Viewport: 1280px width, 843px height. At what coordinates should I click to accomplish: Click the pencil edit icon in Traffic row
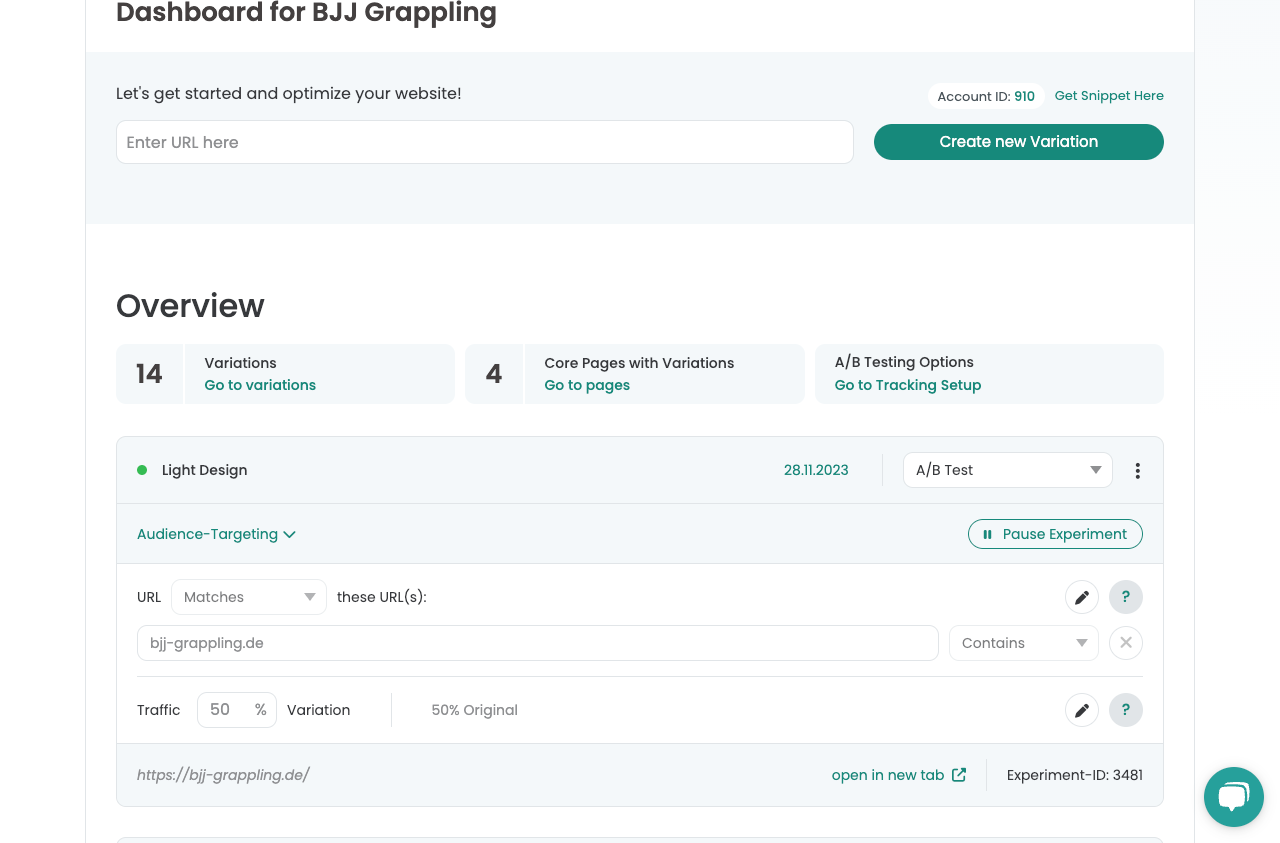1081,710
